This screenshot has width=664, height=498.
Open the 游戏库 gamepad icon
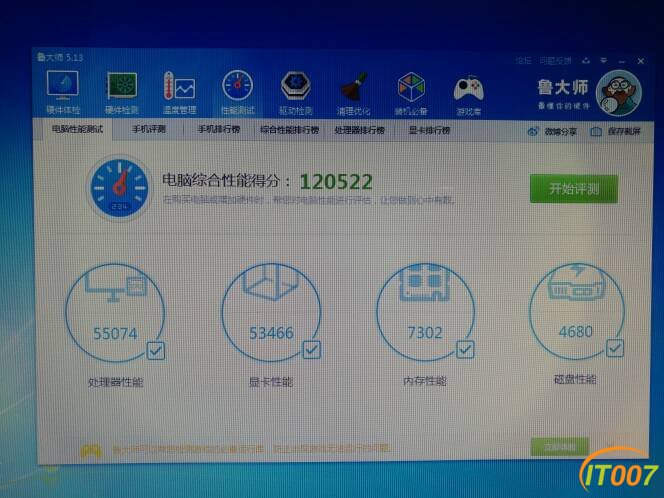[x=468, y=89]
